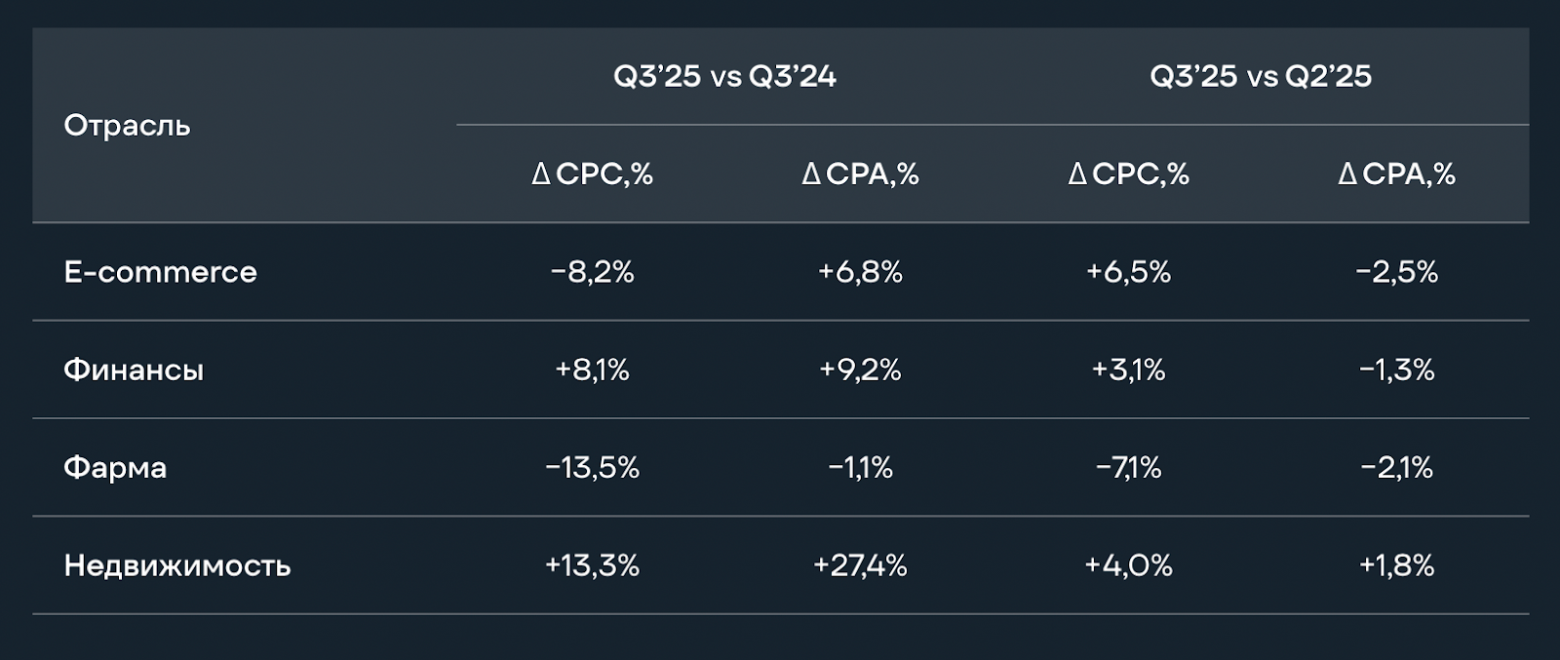Select the Q3'25 vs Q2'25 header
Screen dimensions: 1560x660
point(1261,78)
